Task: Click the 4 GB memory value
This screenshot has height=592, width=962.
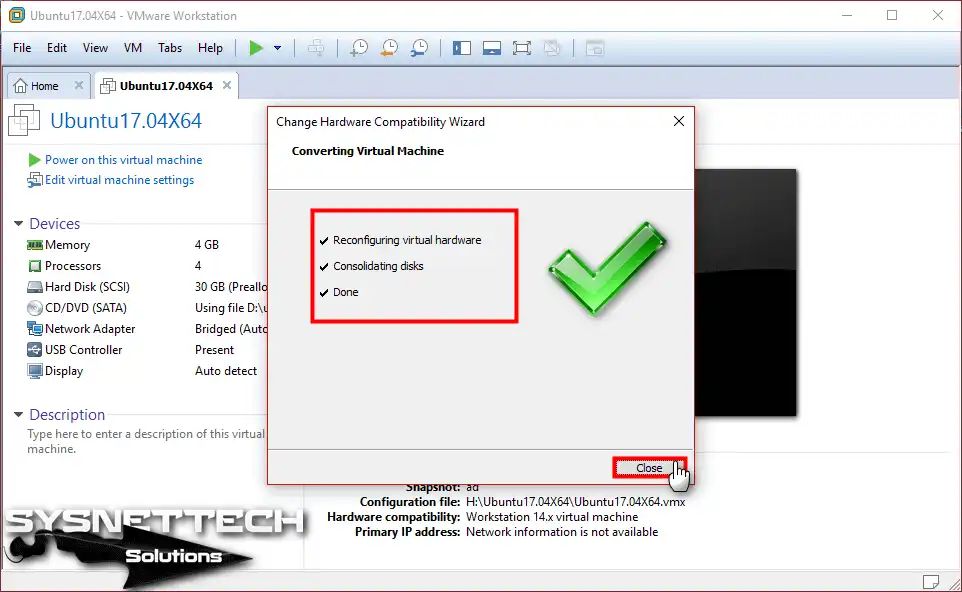Action: (207, 245)
